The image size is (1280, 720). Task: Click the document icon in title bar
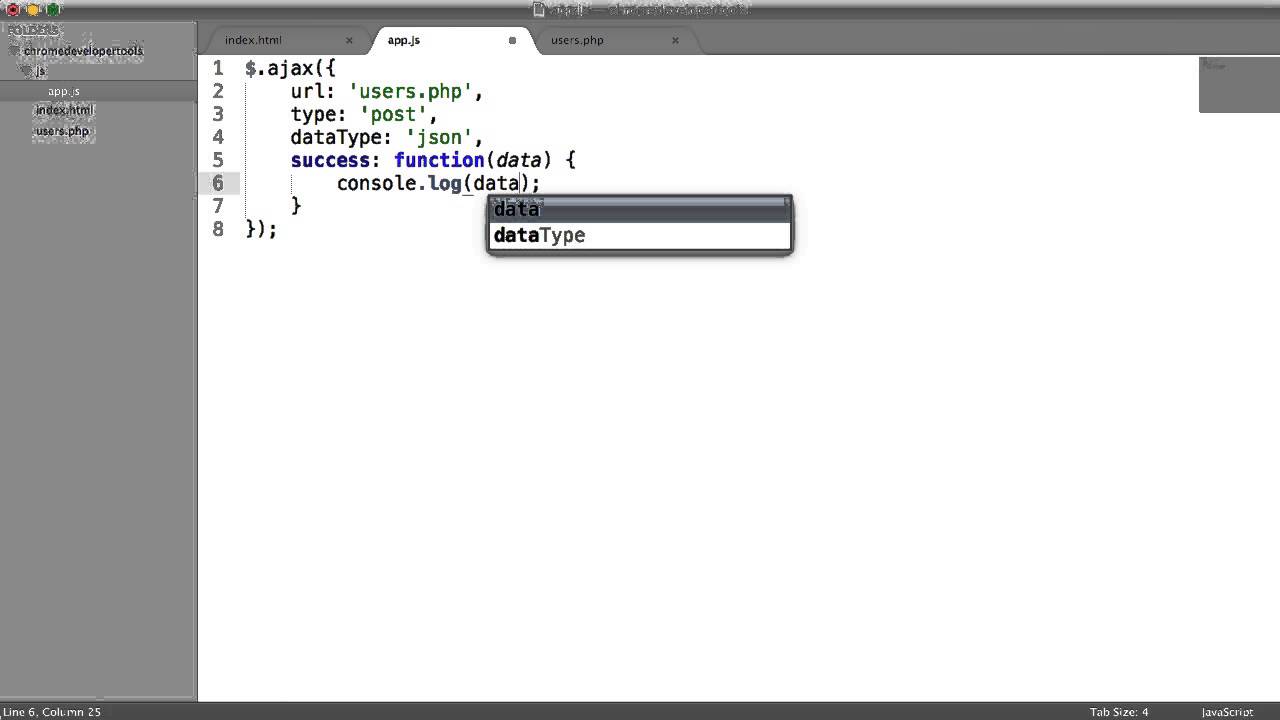(x=539, y=9)
